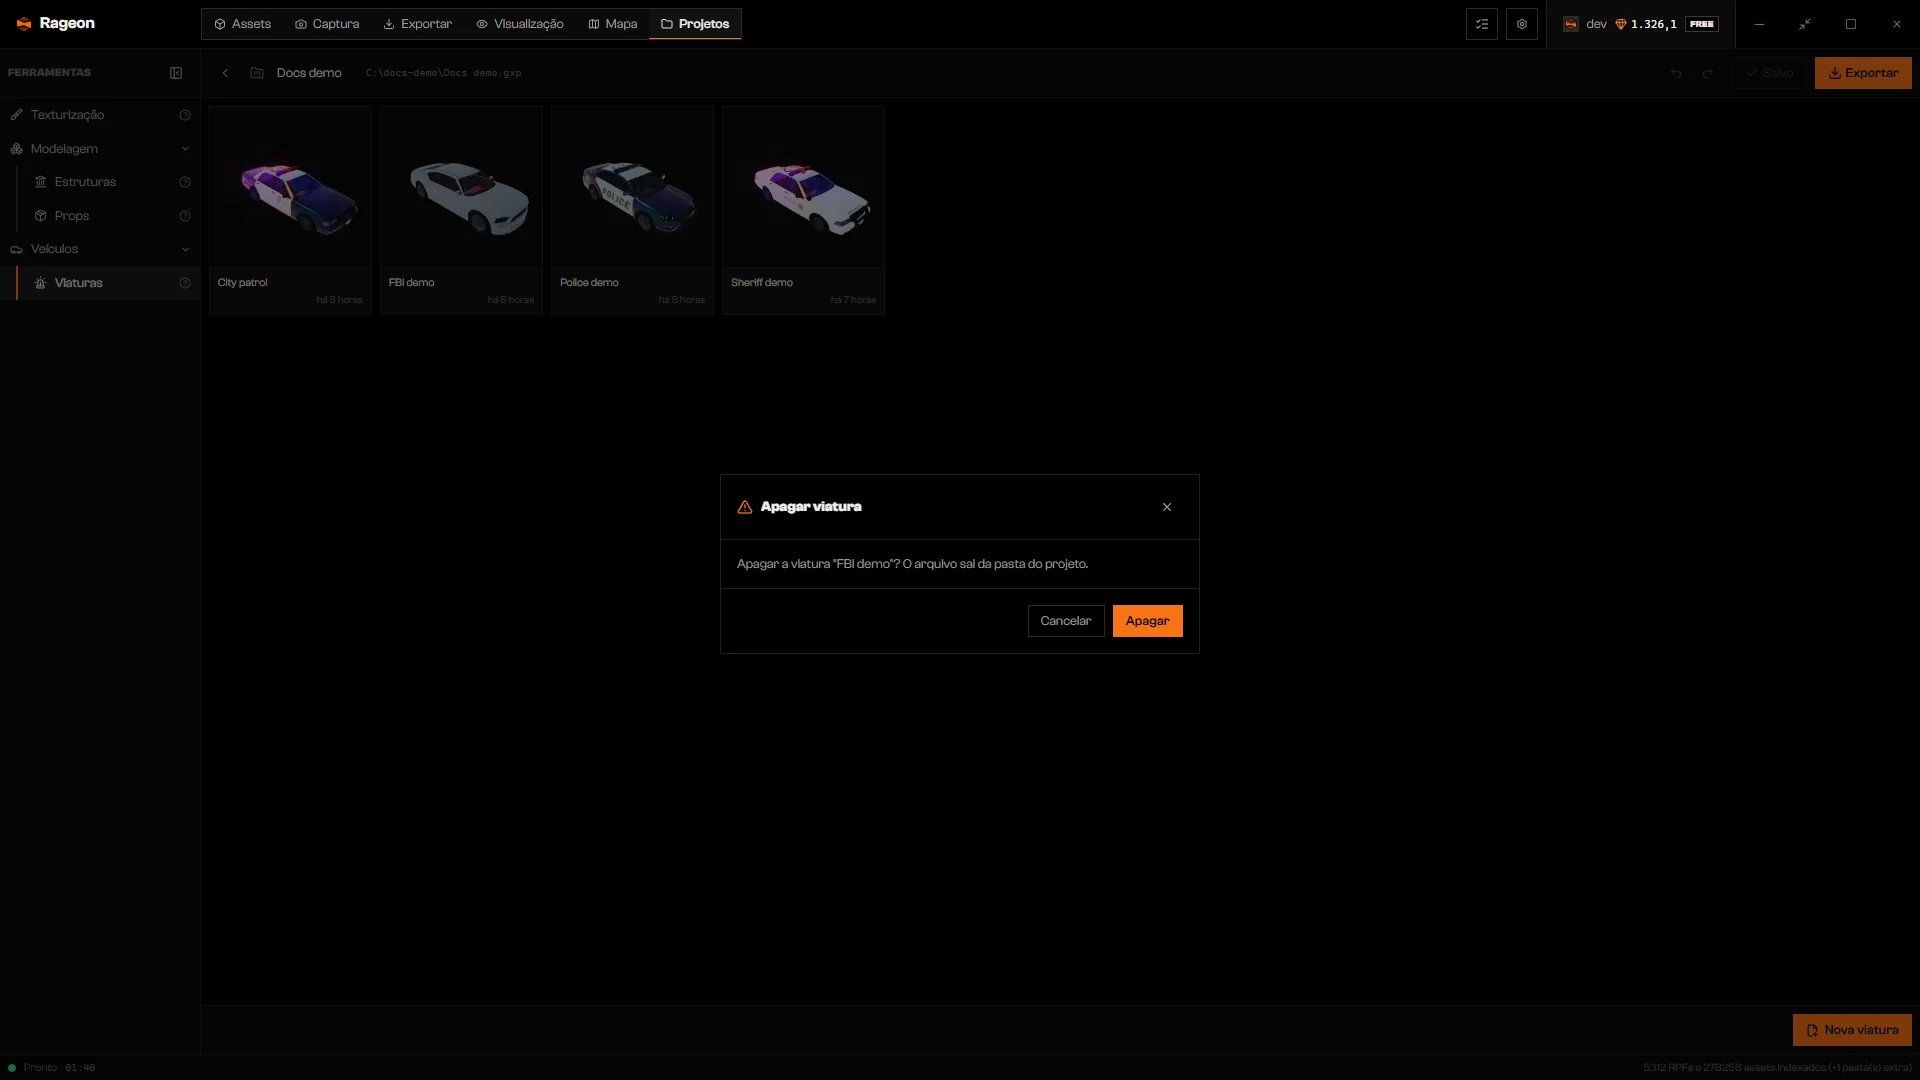Open the Exportar tab in top bar
Image resolution: width=1920 pixels, height=1080 pixels.
(x=418, y=24)
